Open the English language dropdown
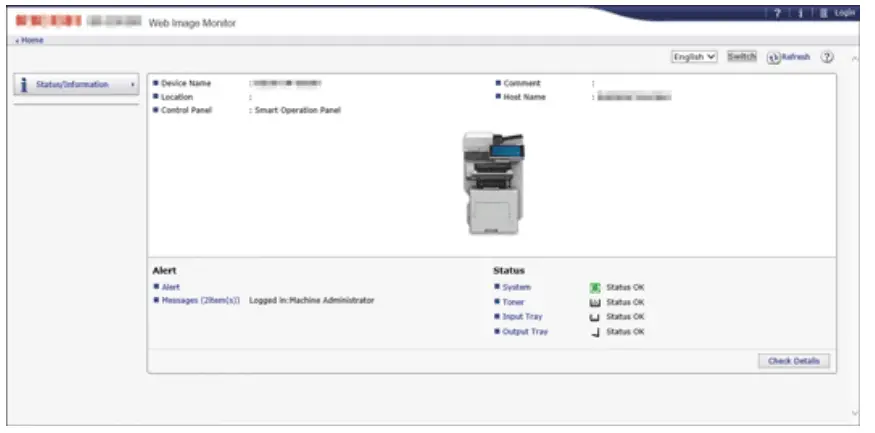The image size is (875, 433). click(694, 57)
